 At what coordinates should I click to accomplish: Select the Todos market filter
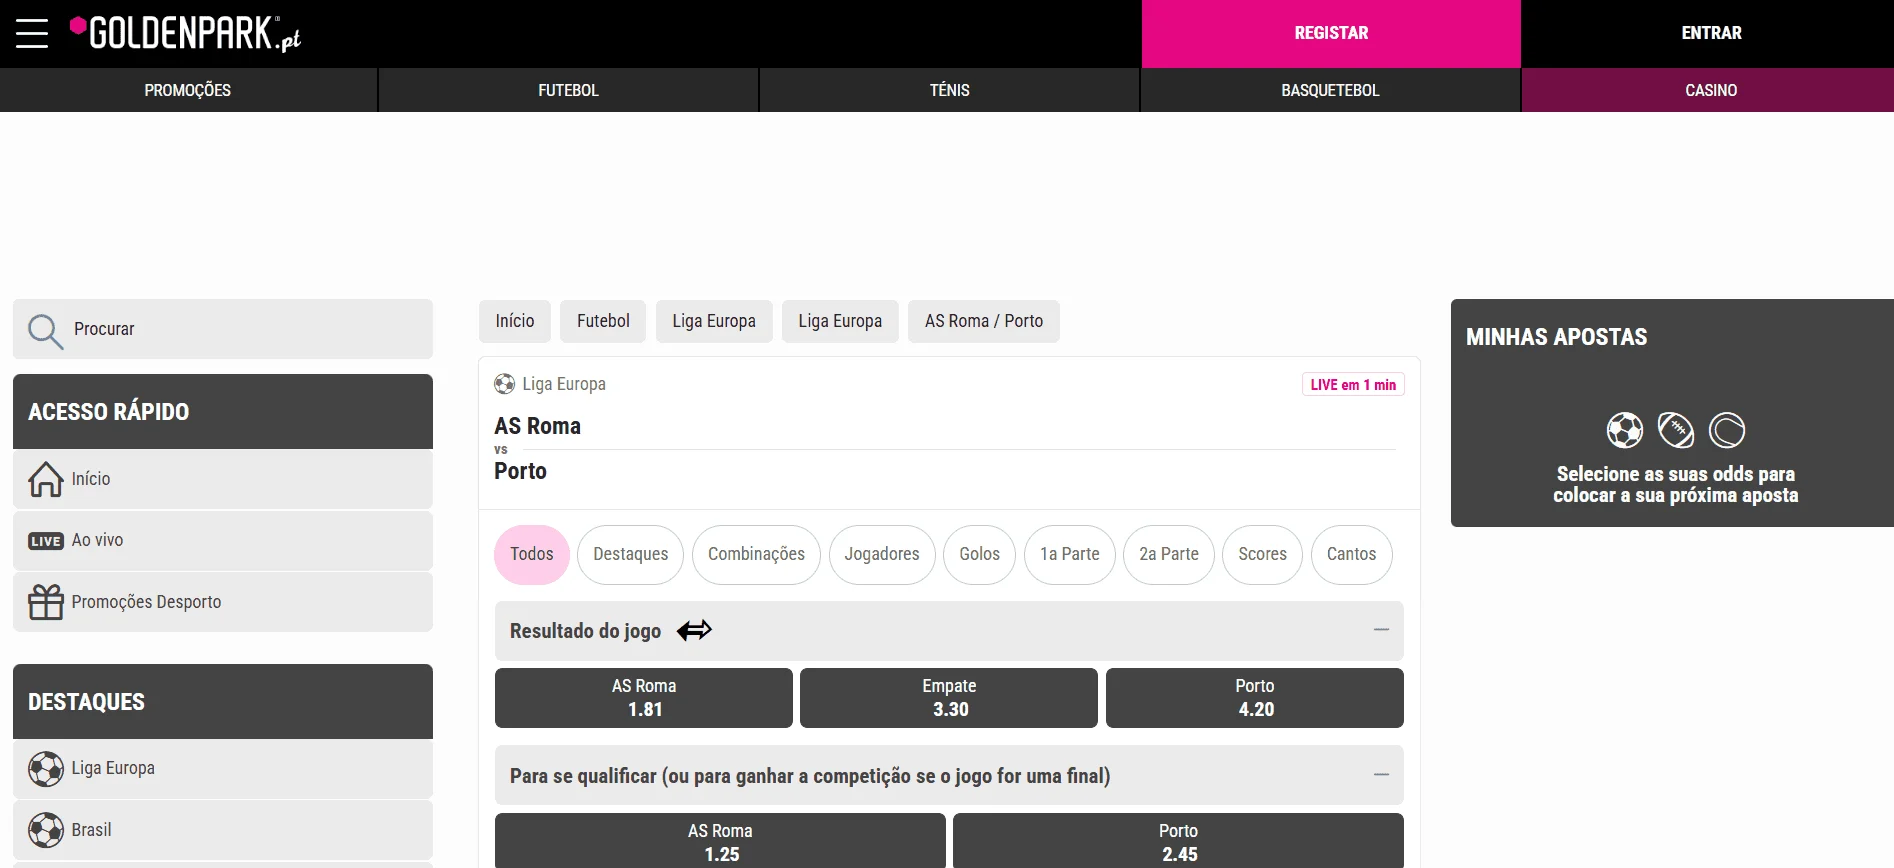(532, 555)
